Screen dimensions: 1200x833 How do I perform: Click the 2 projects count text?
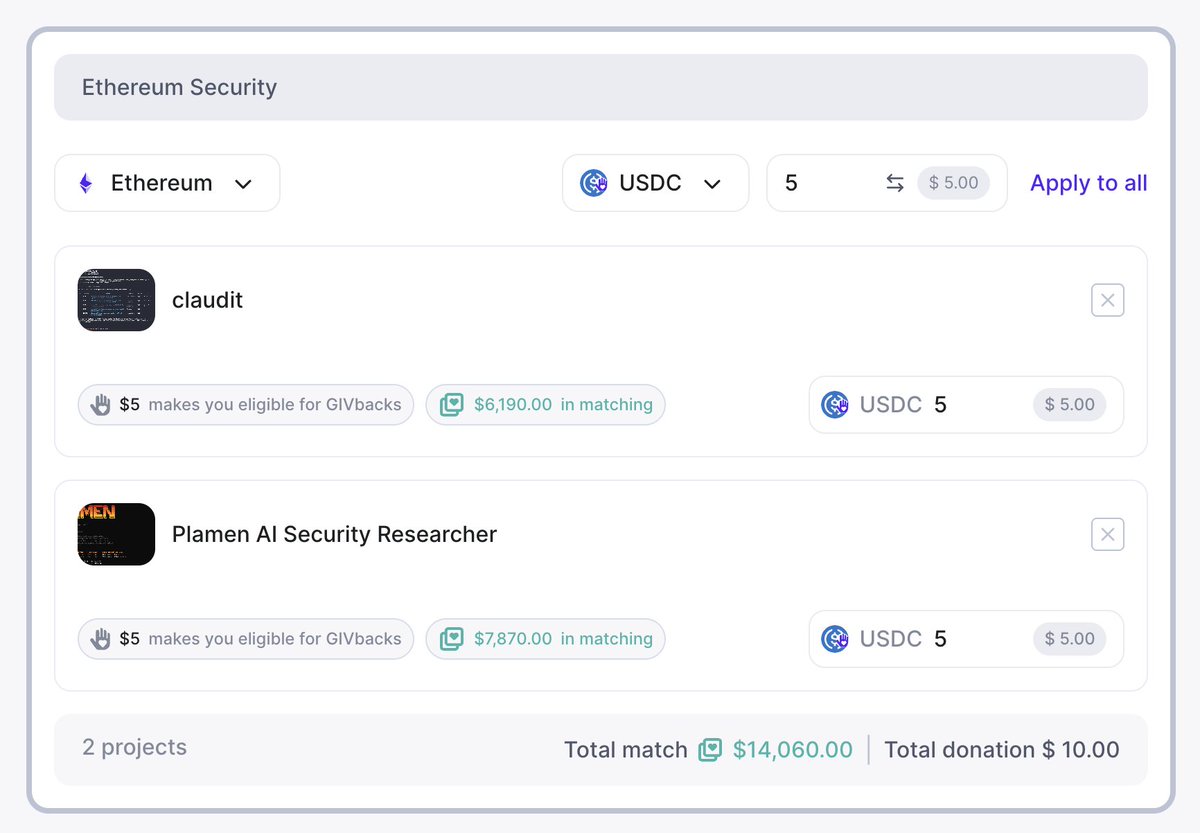click(135, 747)
